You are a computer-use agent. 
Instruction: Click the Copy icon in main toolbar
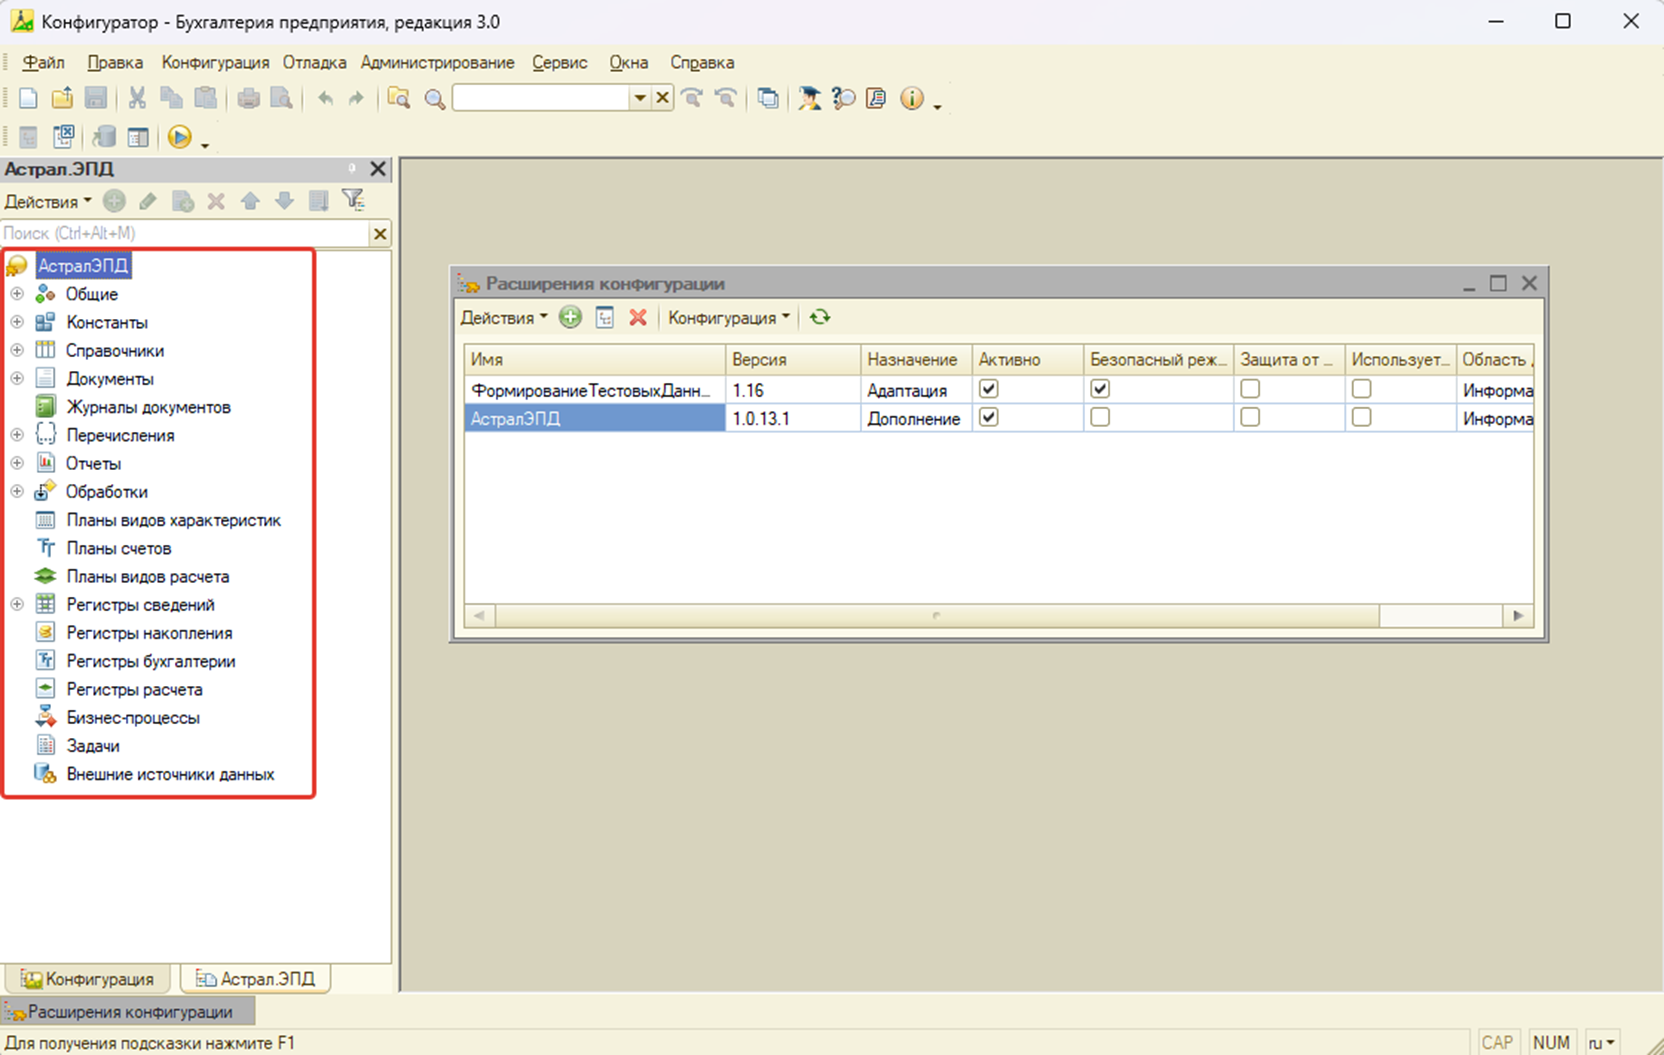(x=171, y=98)
